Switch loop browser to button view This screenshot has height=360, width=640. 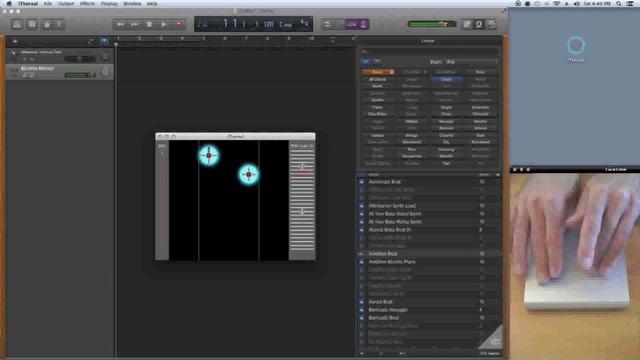click(366, 62)
